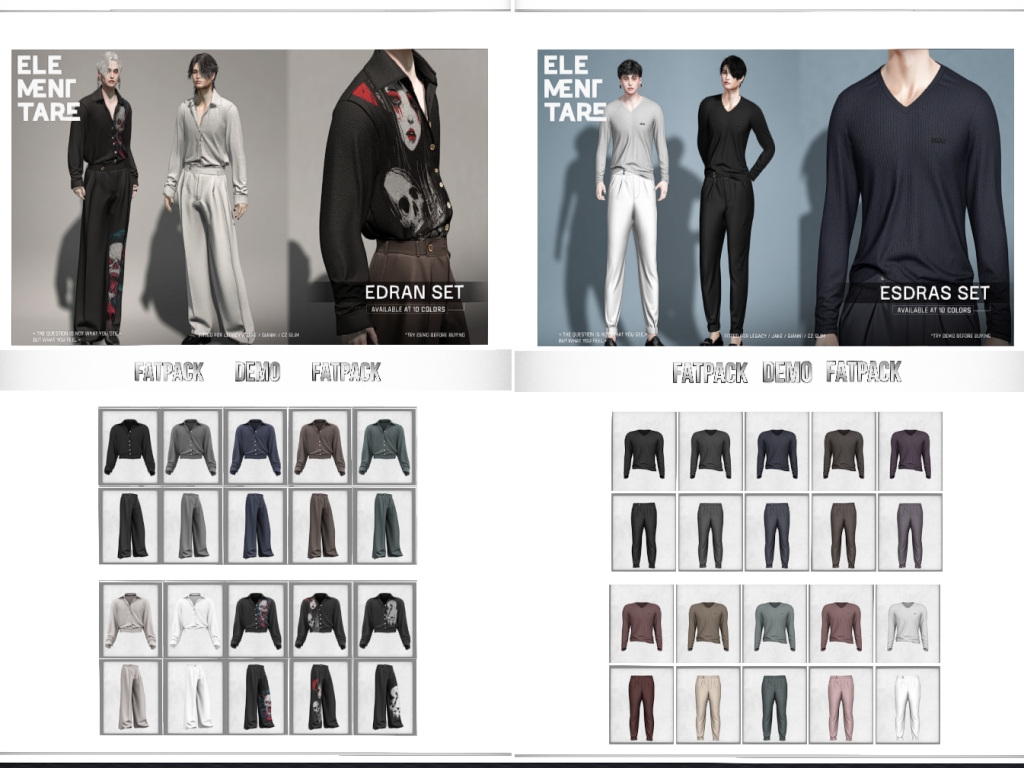Pick the pink Esdras jogger pants
Viewport: 1024px width, 768px height.
pyautogui.click(x=841, y=704)
